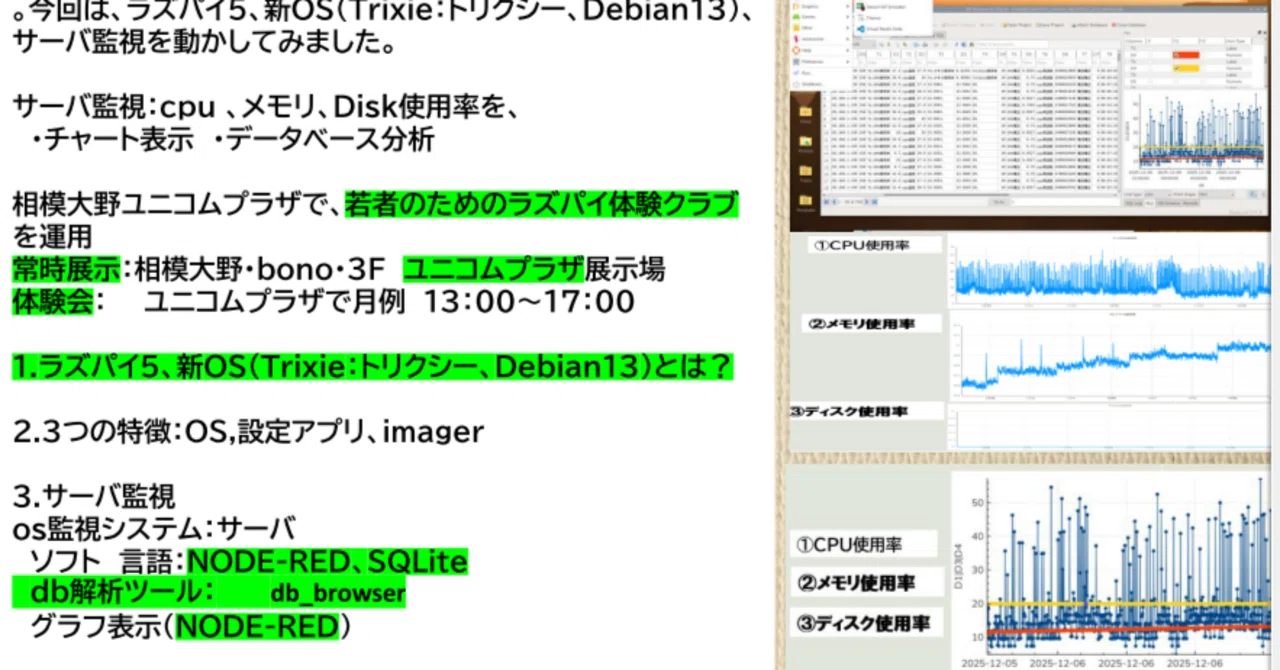Click the highlighted text 若者のためのラズパイ体験クラブ
Viewport: 1280px width, 670px height.
[541, 204]
